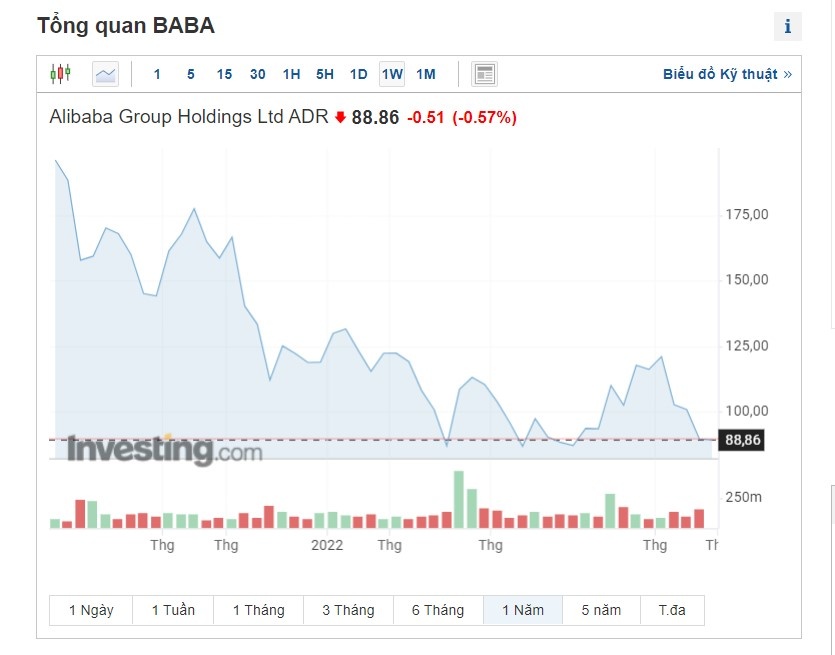The image size is (835, 655).
Task: Select the 1M timeframe icon
Action: point(425,73)
